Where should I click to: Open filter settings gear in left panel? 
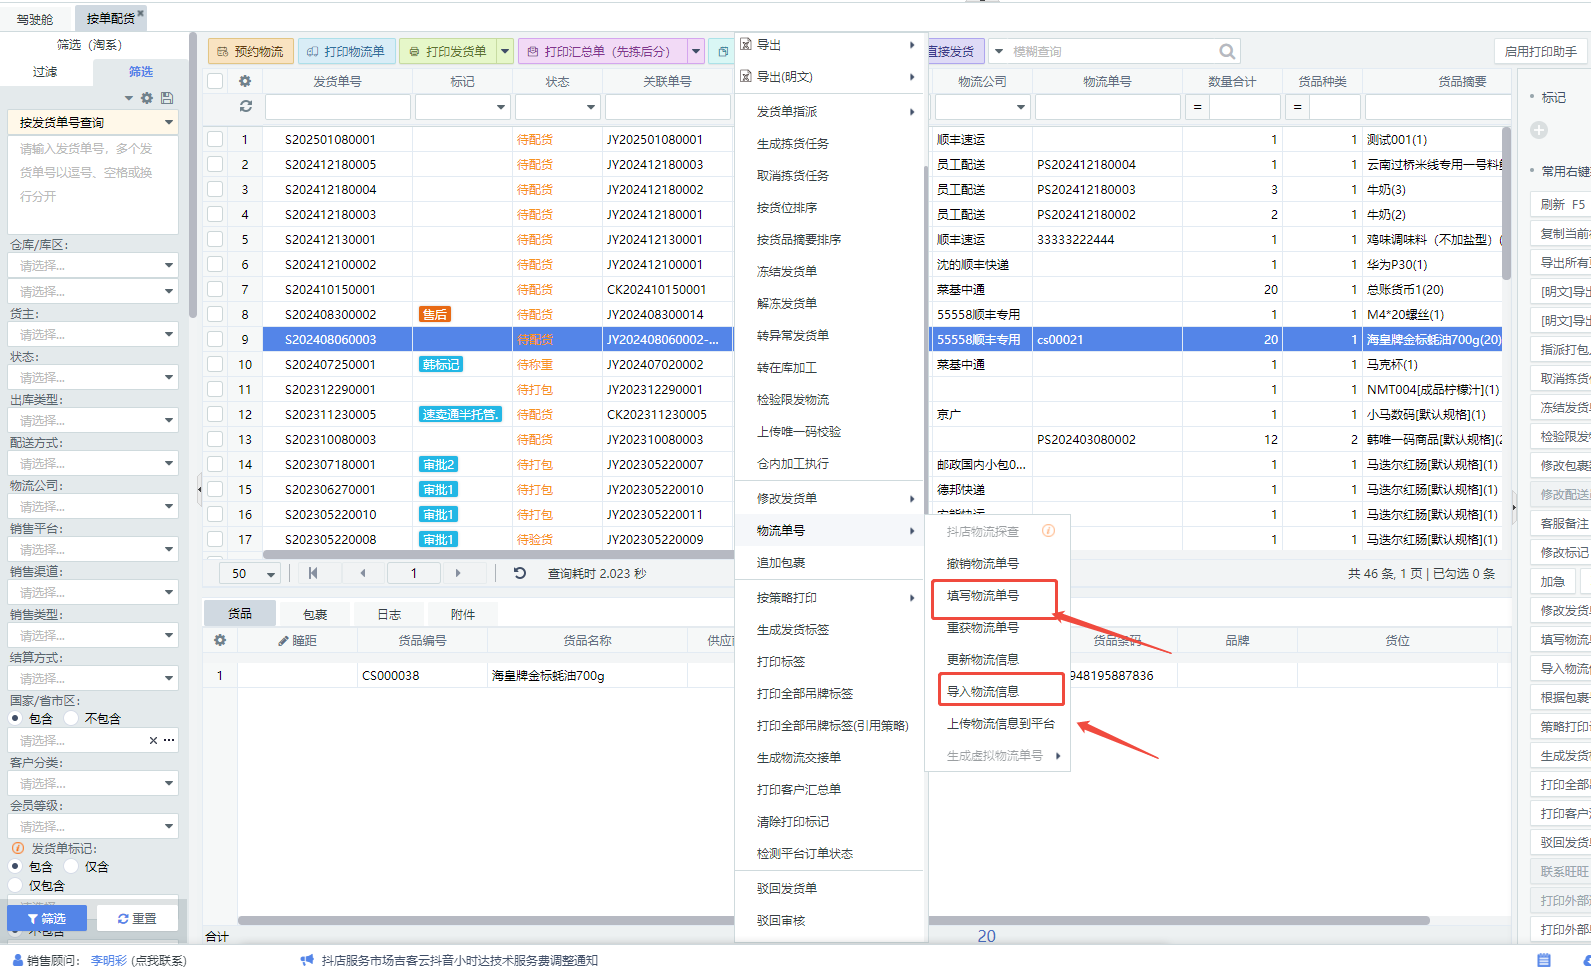pos(147,98)
